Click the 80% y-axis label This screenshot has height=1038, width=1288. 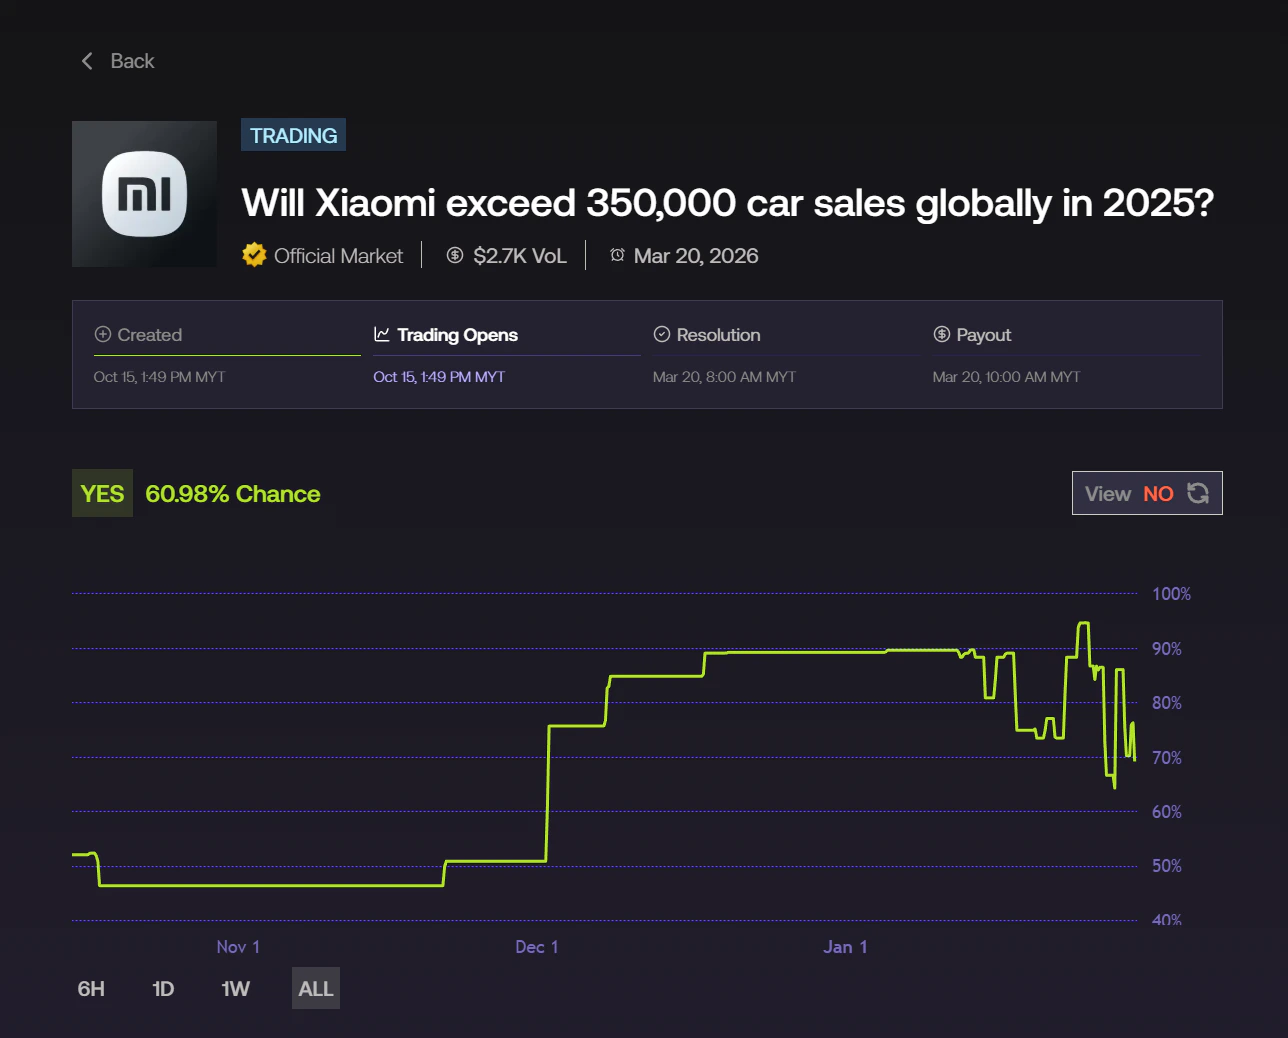(1166, 703)
